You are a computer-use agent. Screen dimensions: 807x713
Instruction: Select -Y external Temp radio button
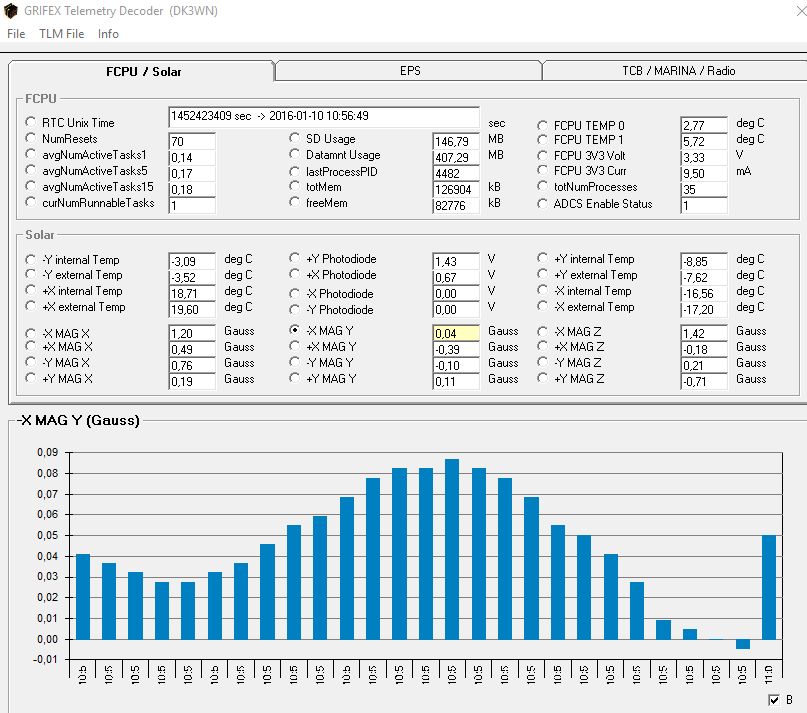[x=30, y=274]
